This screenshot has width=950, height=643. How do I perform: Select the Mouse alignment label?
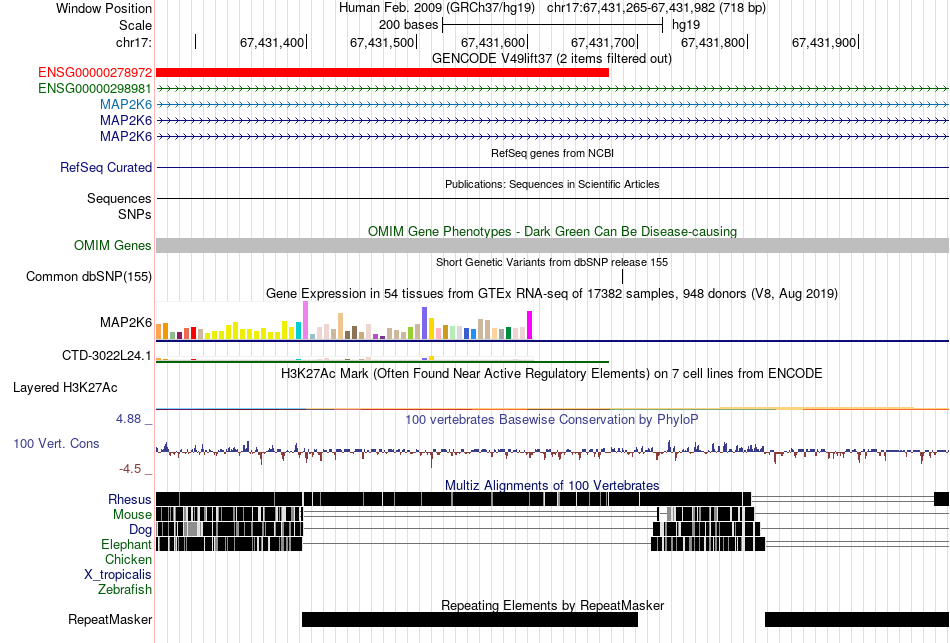click(x=132, y=515)
